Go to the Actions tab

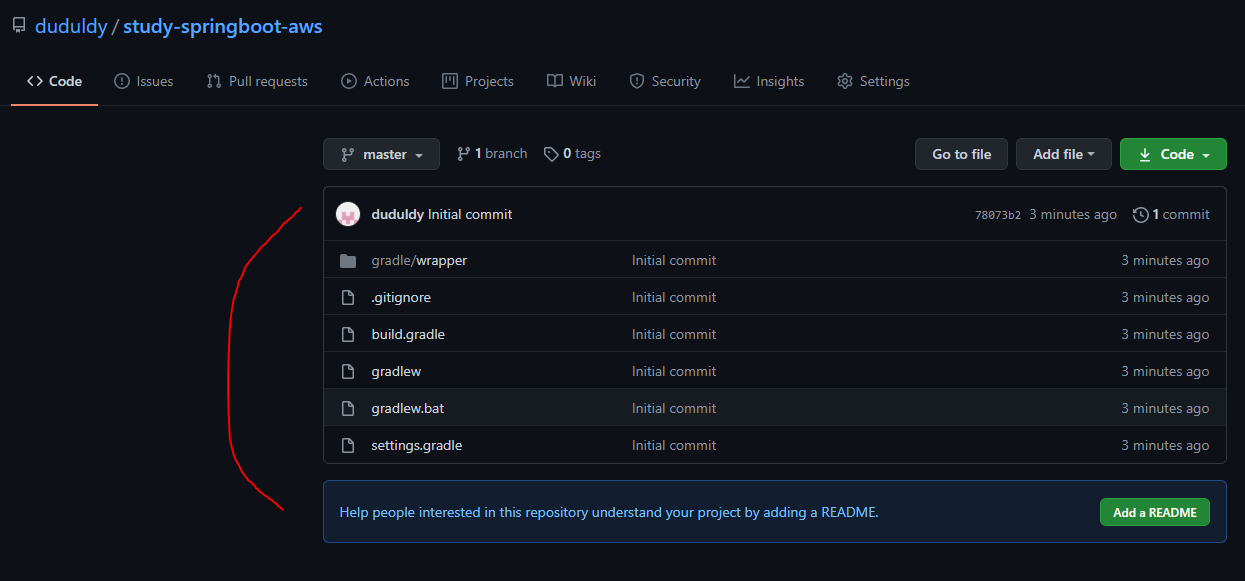(375, 81)
